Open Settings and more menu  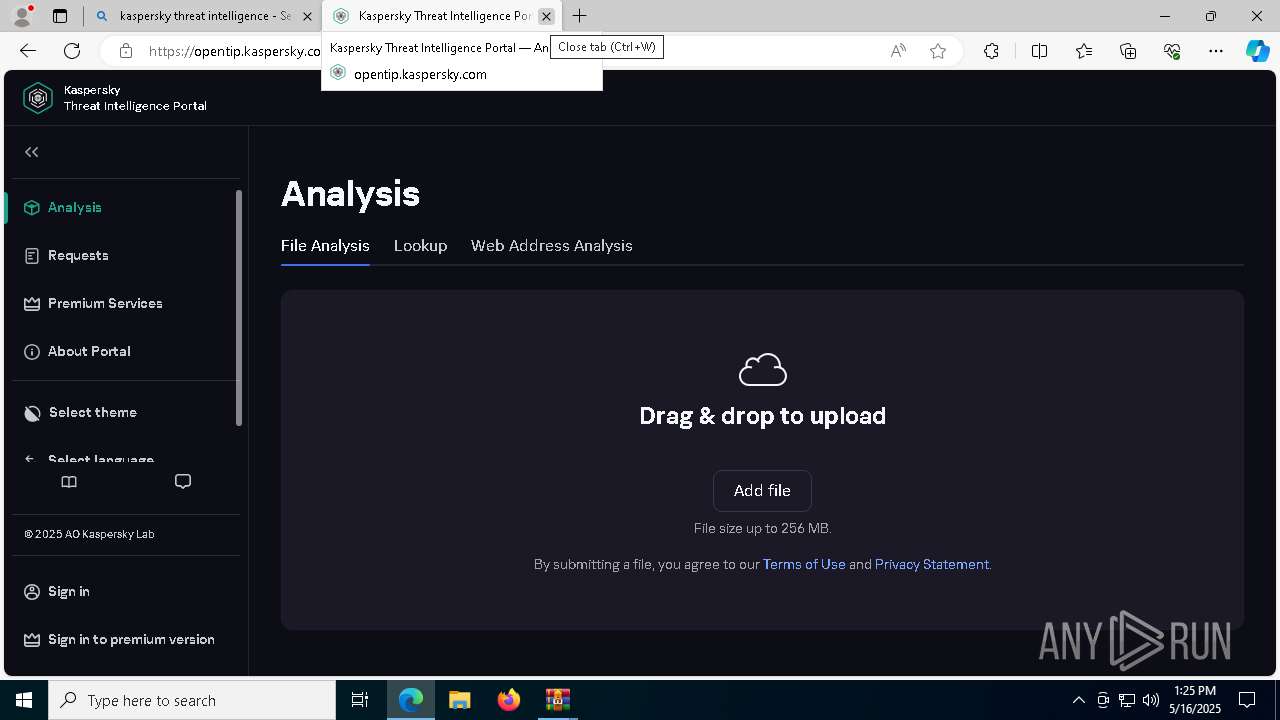point(1216,51)
